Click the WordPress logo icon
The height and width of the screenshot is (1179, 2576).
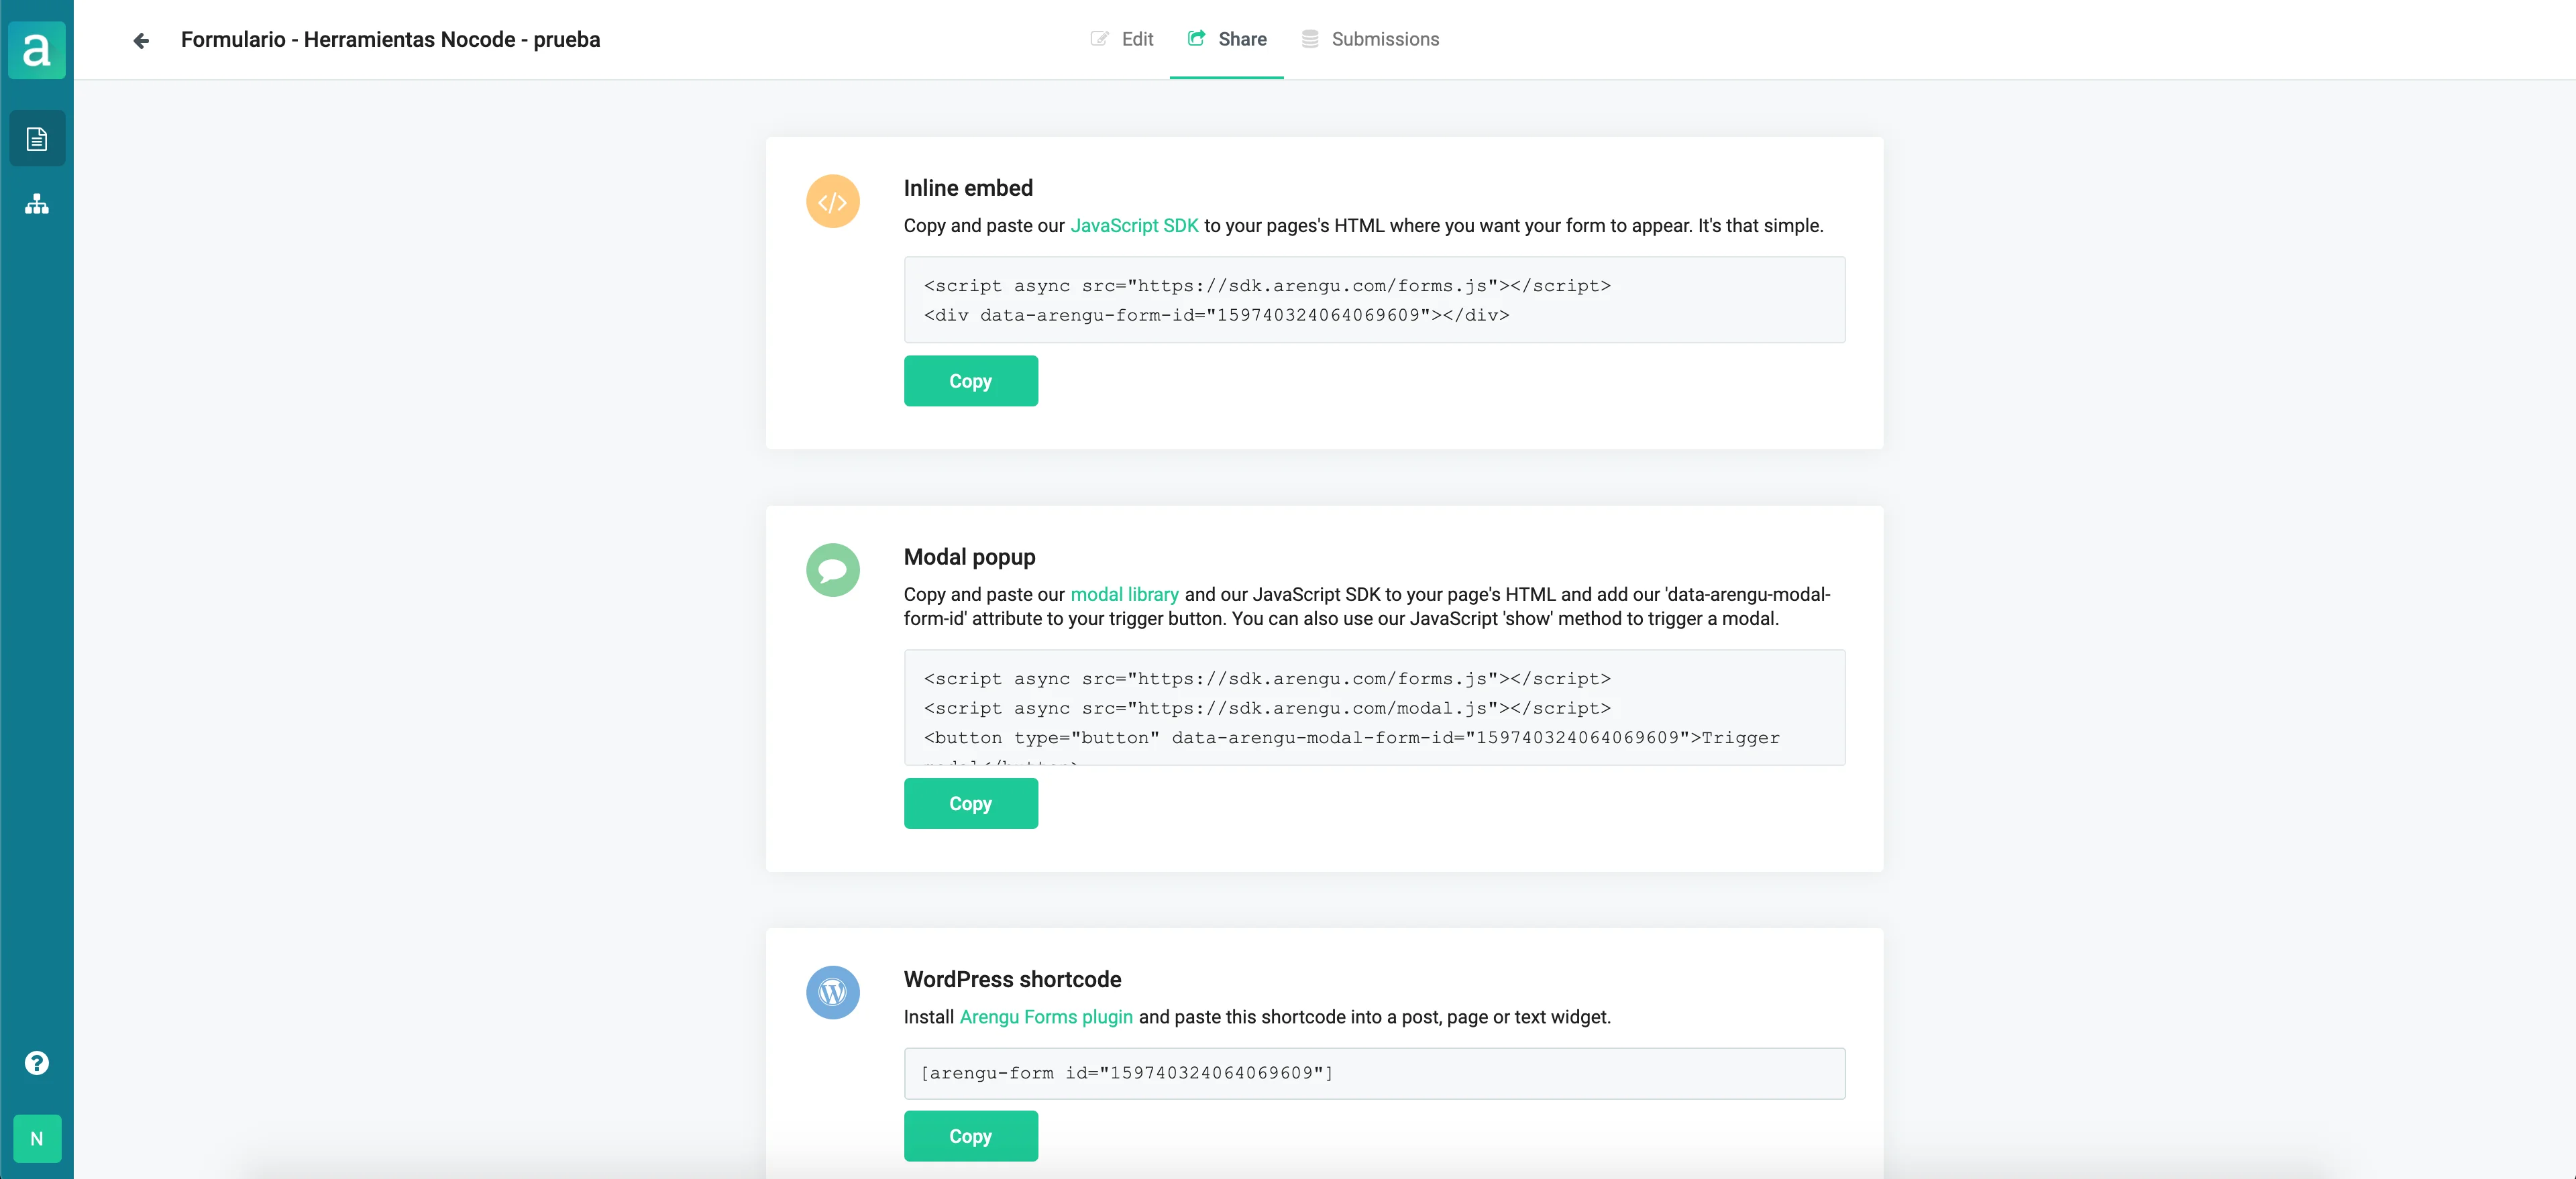coord(832,992)
